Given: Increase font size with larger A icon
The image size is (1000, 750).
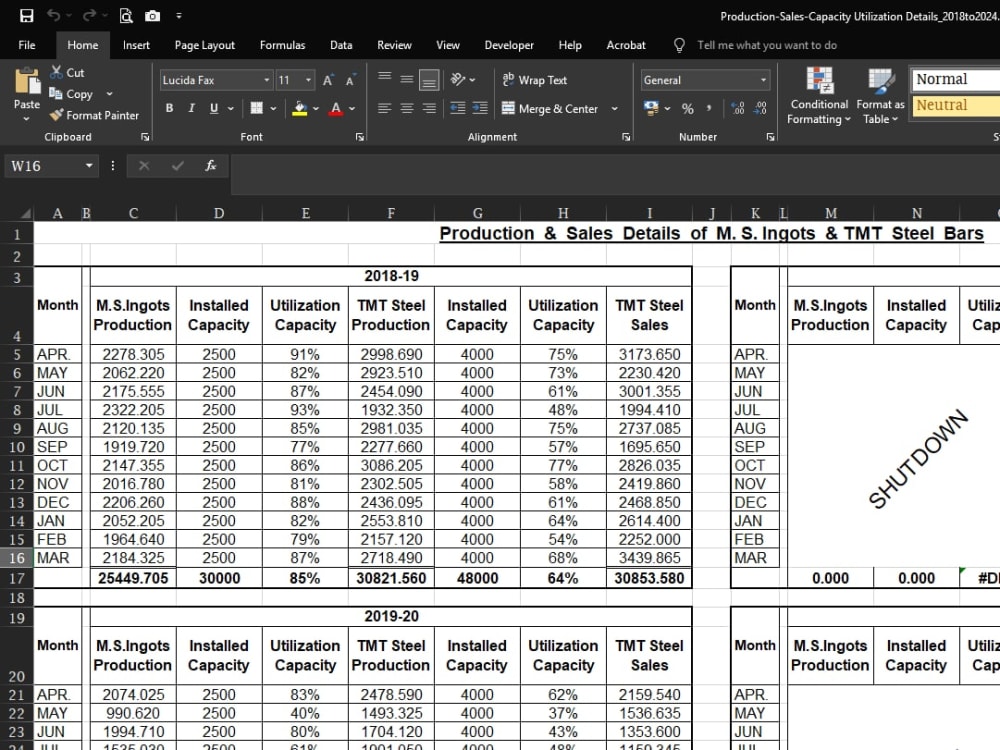Looking at the screenshot, I should coord(328,80).
